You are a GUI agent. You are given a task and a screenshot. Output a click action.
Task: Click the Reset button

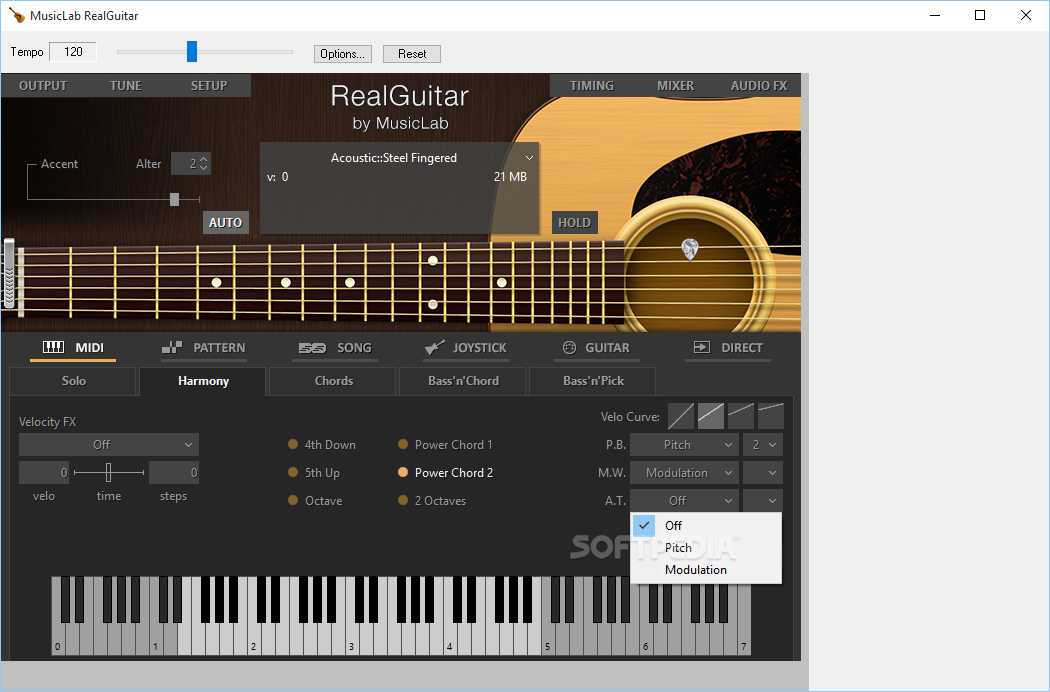coord(412,54)
